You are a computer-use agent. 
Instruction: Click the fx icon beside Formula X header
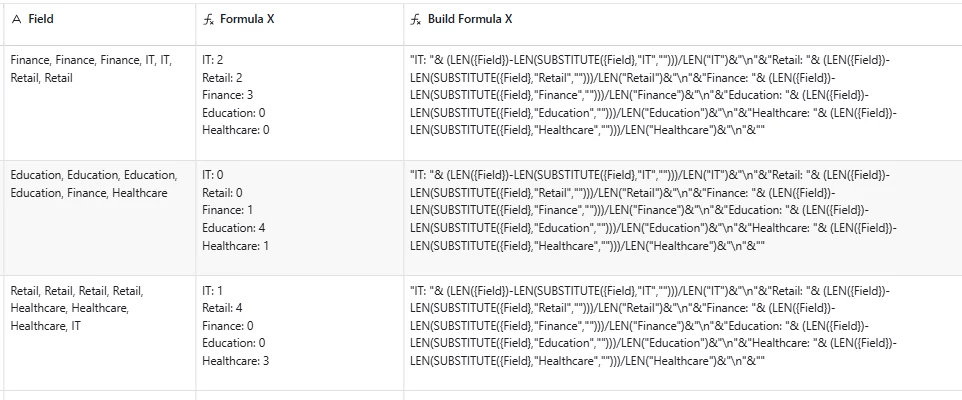tap(208, 20)
